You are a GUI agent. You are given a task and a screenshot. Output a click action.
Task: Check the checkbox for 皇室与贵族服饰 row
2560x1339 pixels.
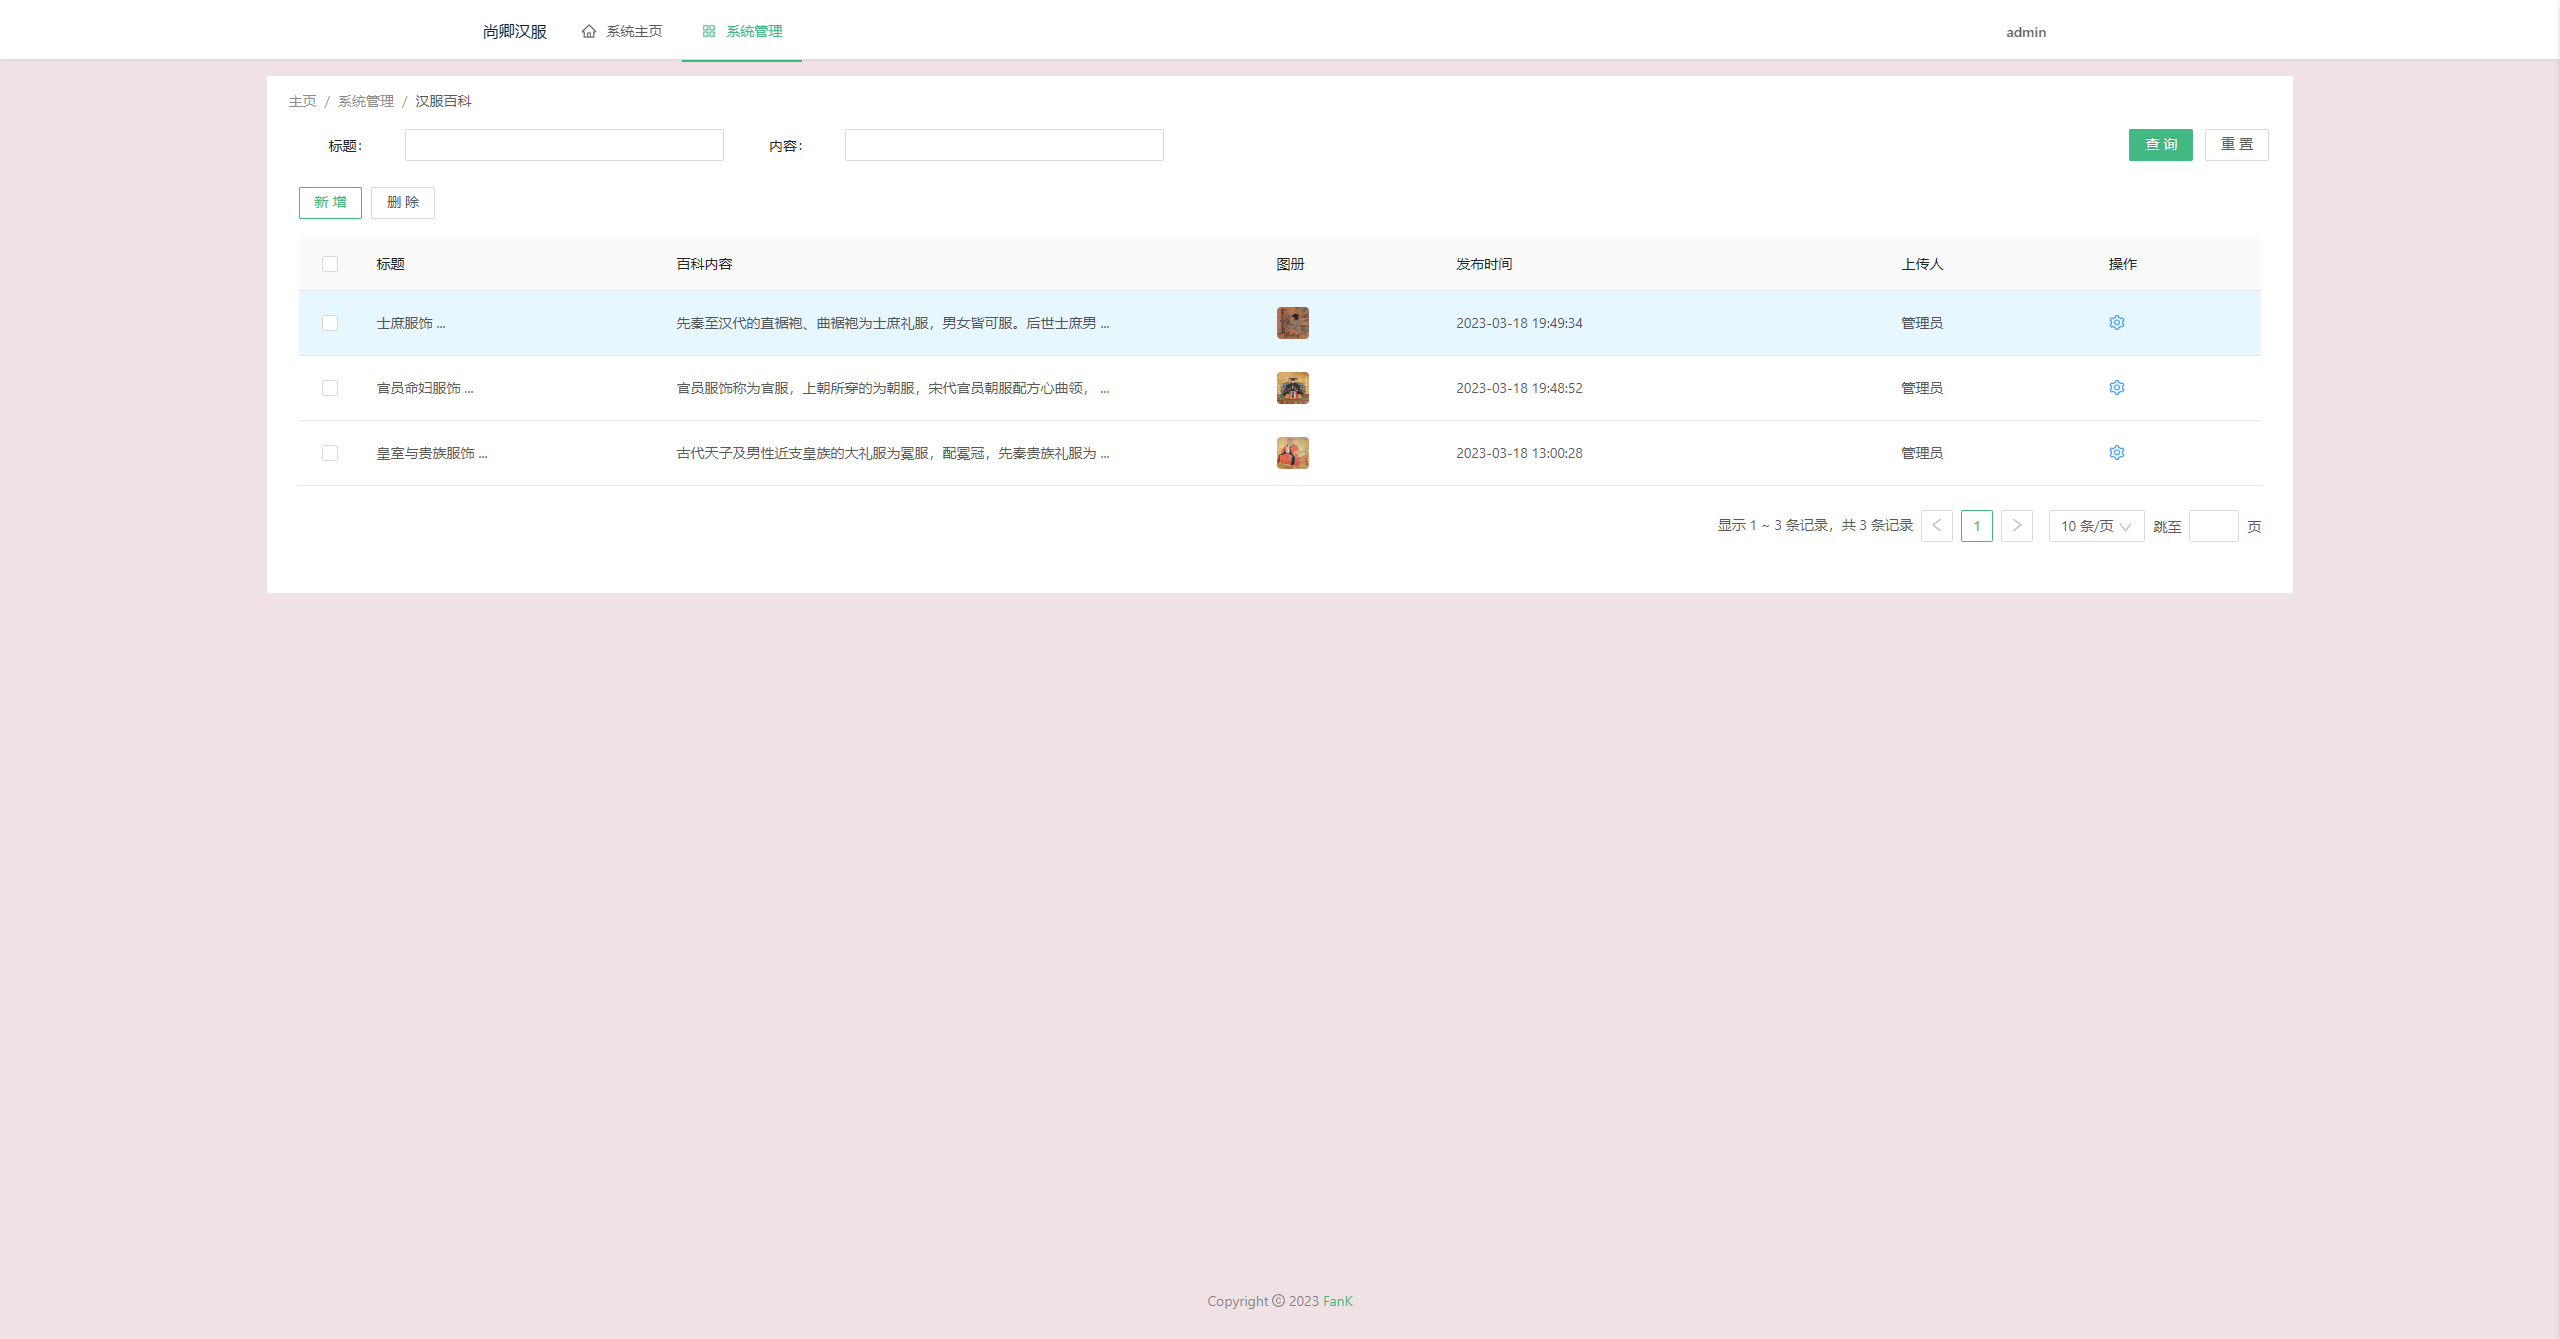point(331,452)
